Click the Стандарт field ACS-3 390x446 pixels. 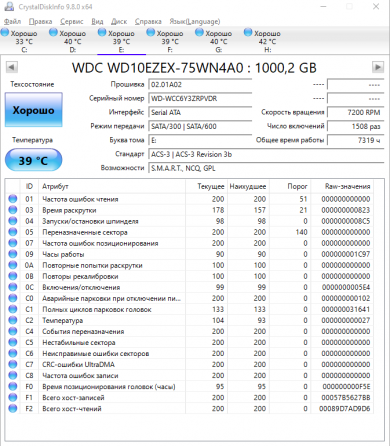pos(266,154)
